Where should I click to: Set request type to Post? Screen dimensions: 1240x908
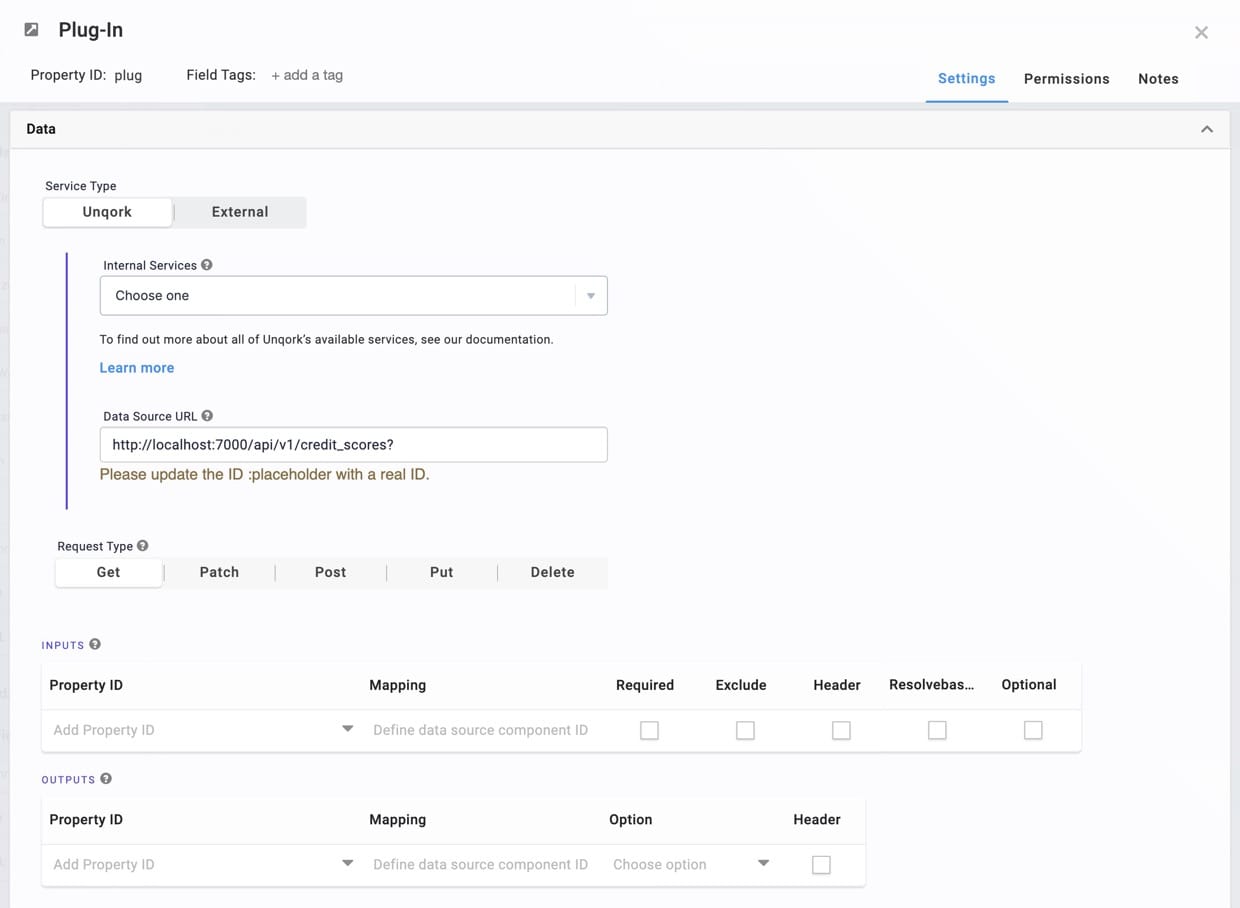pyautogui.click(x=330, y=572)
